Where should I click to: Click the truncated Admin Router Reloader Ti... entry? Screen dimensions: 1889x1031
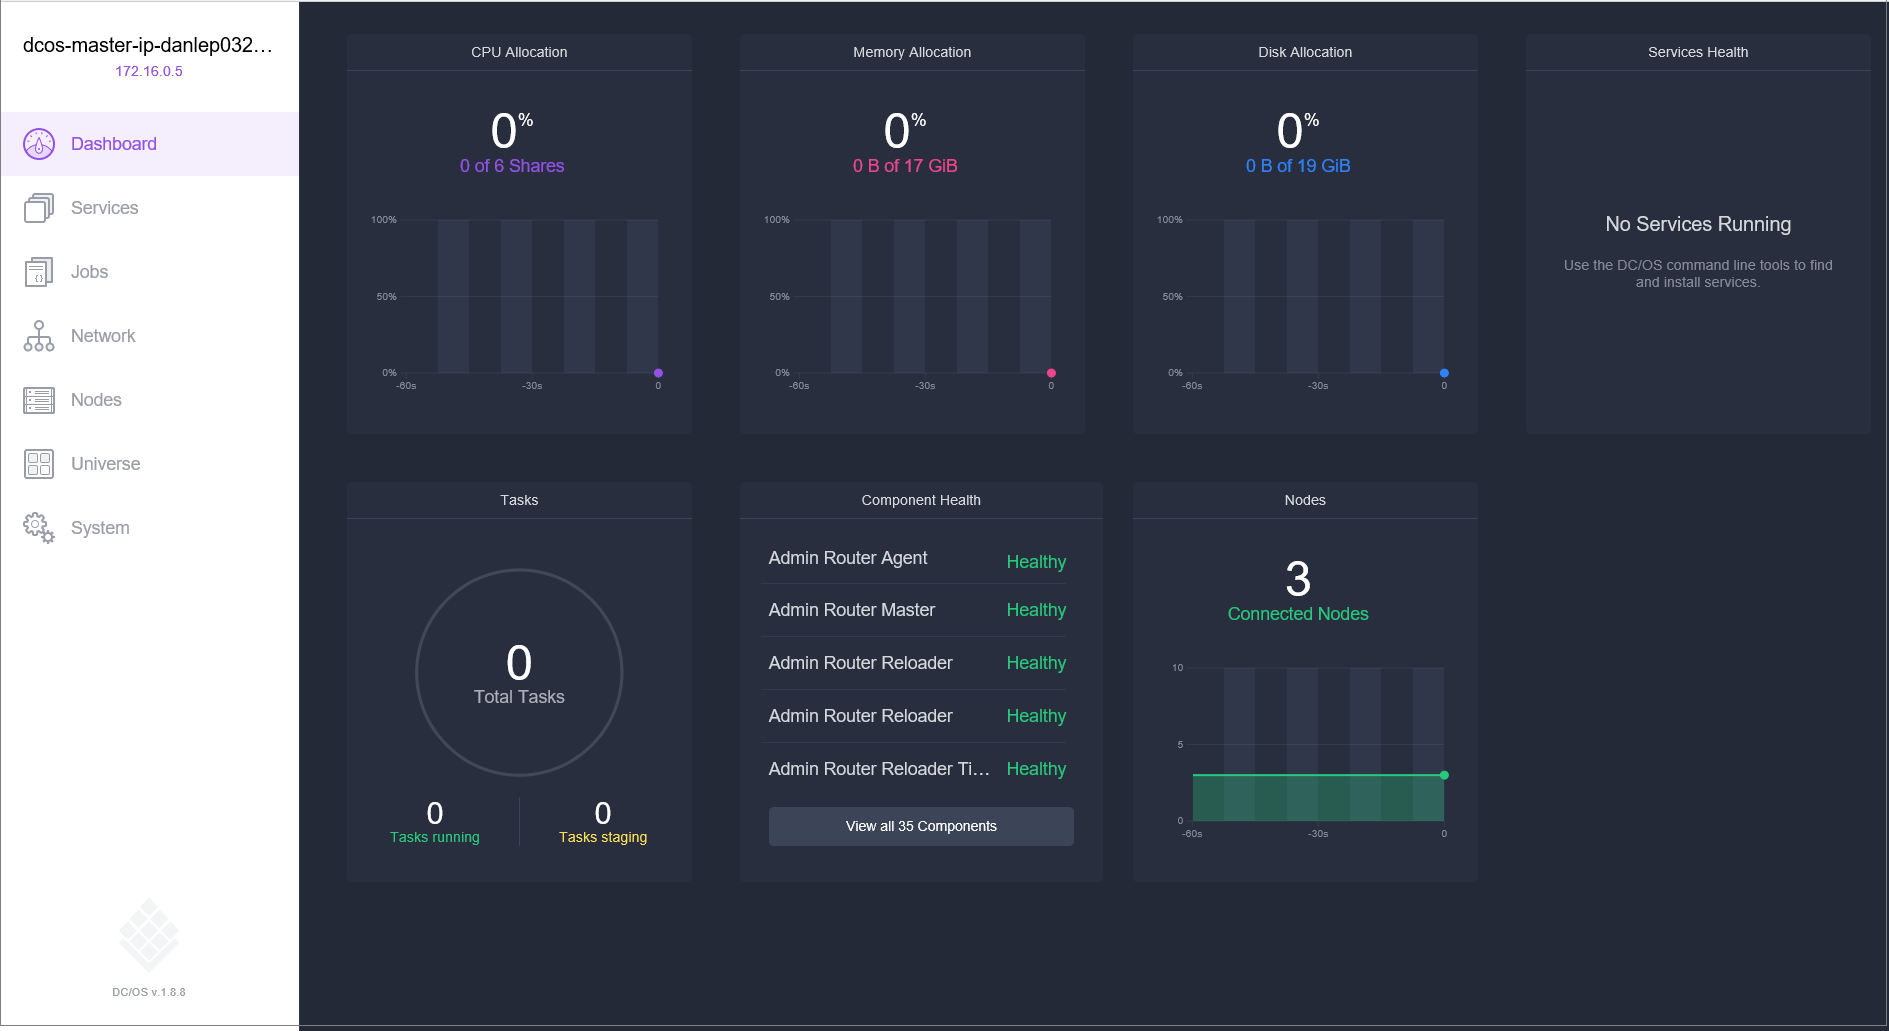[x=878, y=768]
